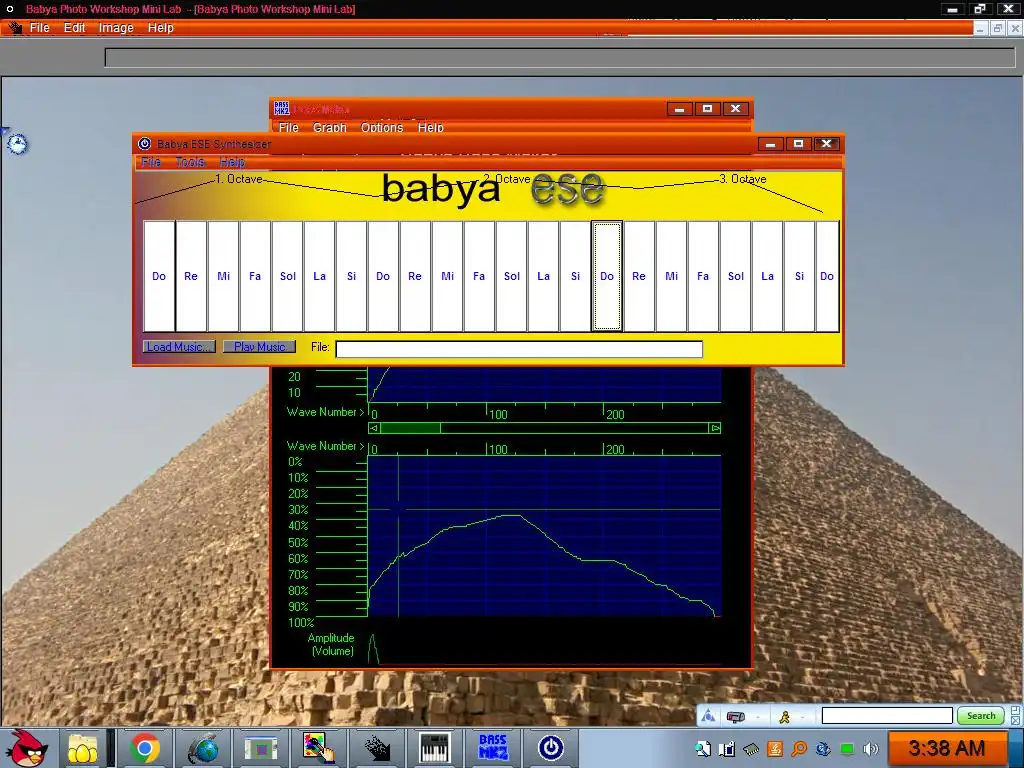Switch to the BASS MK2 taskbar app

tap(493, 748)
